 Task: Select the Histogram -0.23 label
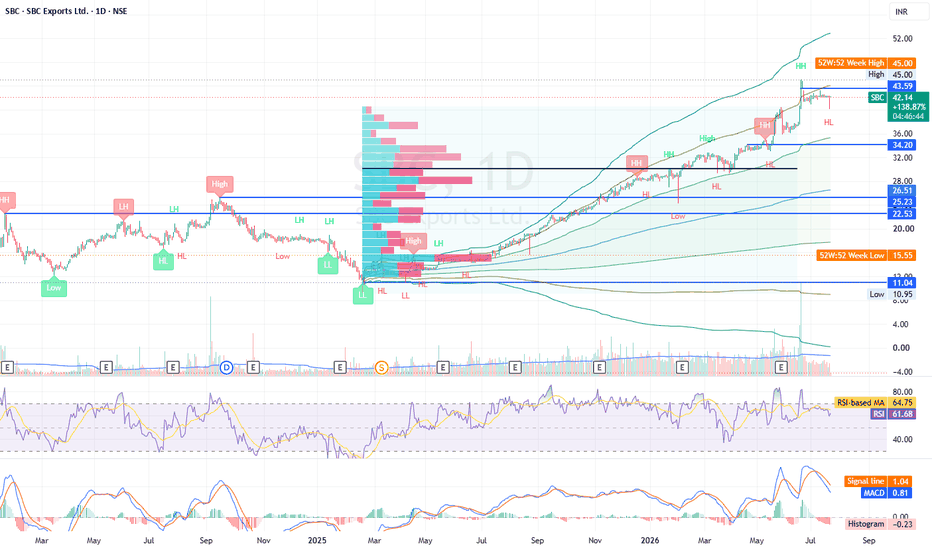(x=881, y=524)
